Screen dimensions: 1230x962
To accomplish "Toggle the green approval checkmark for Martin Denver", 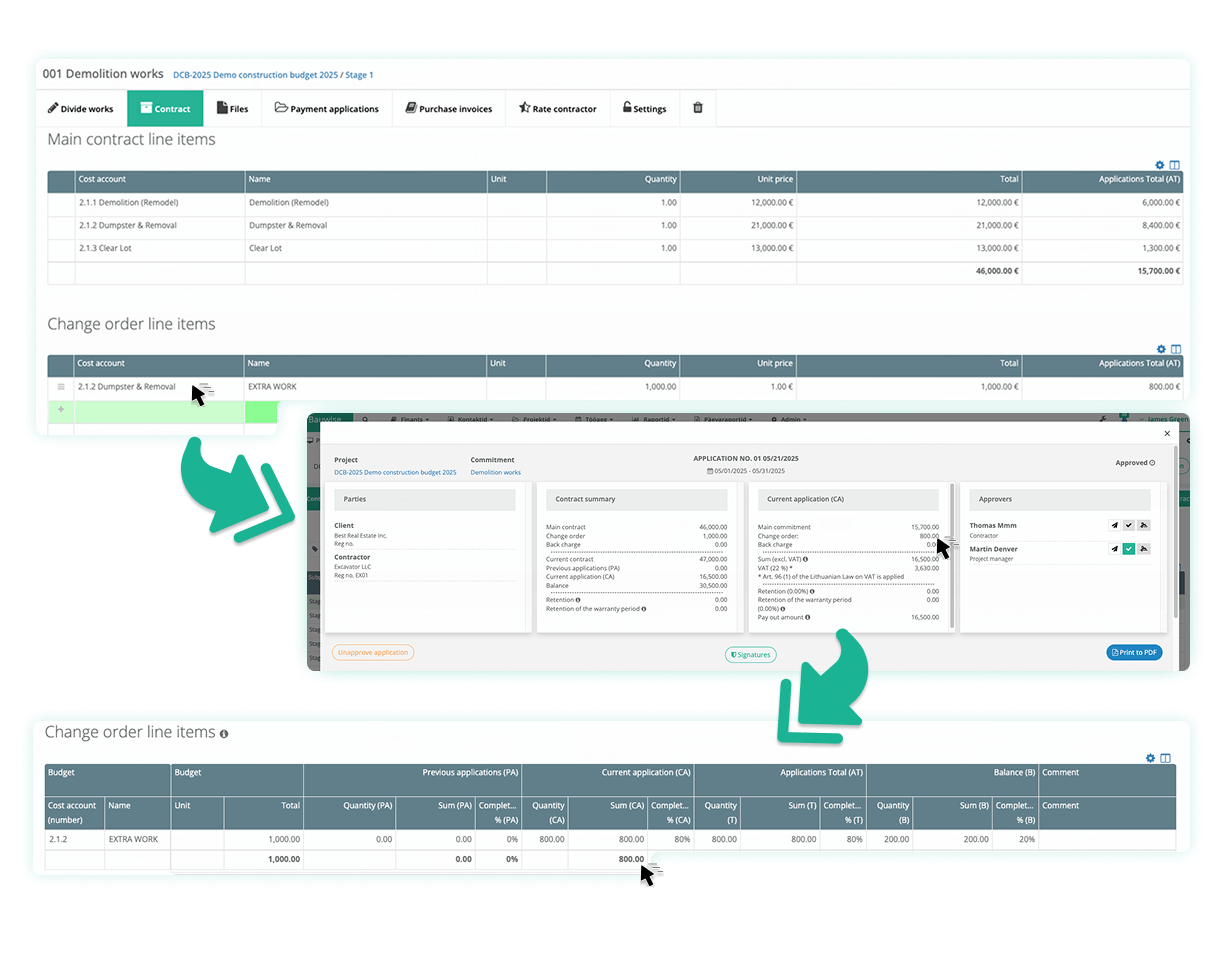I will coord(1131,548).
